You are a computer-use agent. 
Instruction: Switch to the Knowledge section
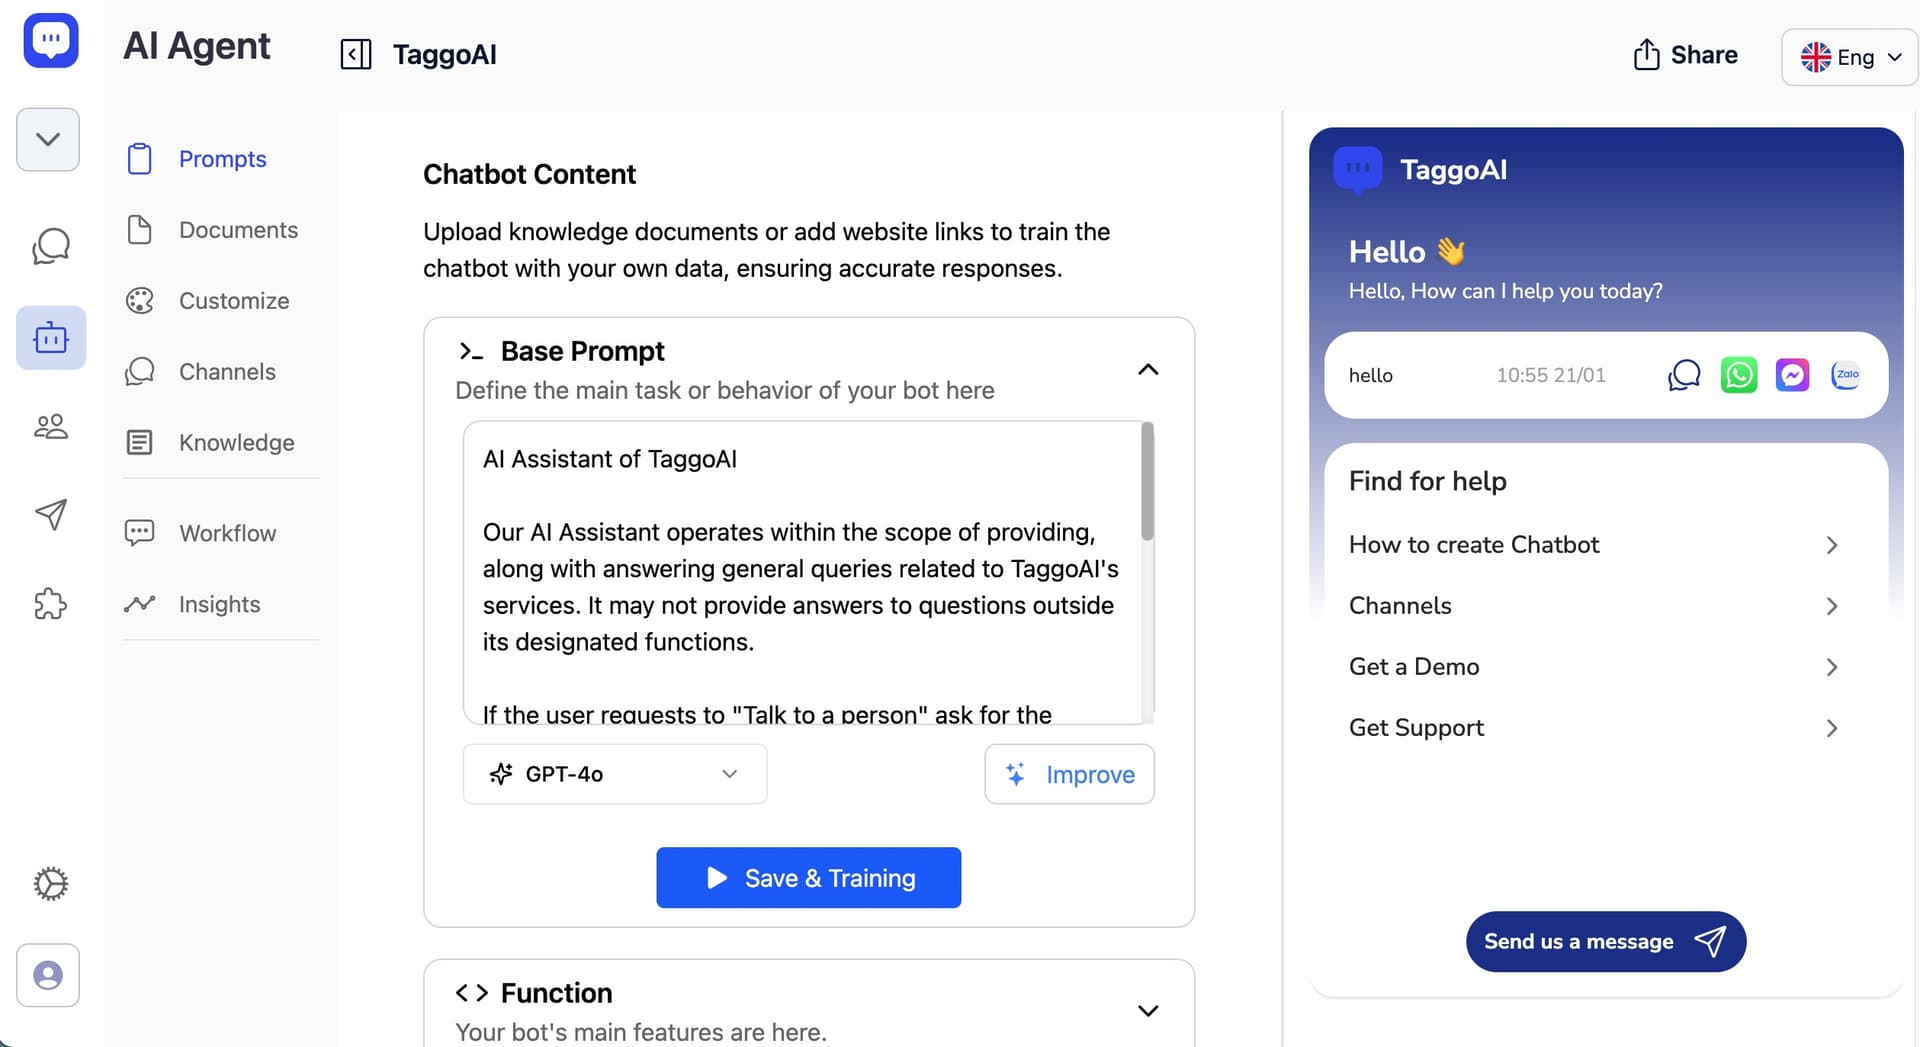pos(236,442)
